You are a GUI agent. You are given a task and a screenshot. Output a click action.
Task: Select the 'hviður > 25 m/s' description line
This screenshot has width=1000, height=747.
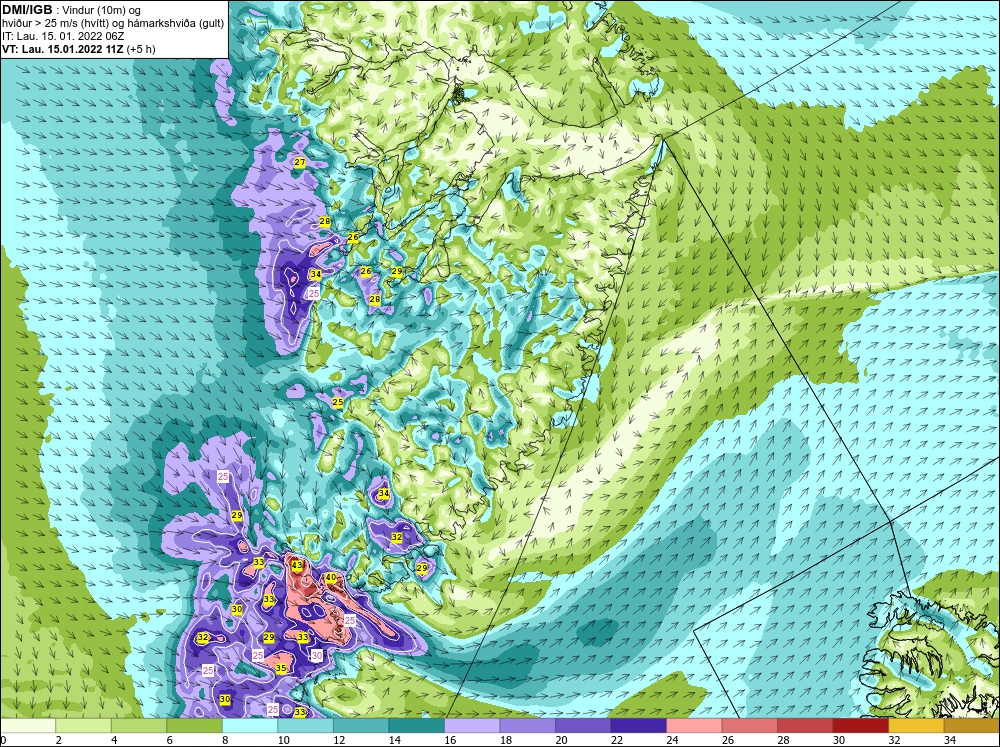113,23
